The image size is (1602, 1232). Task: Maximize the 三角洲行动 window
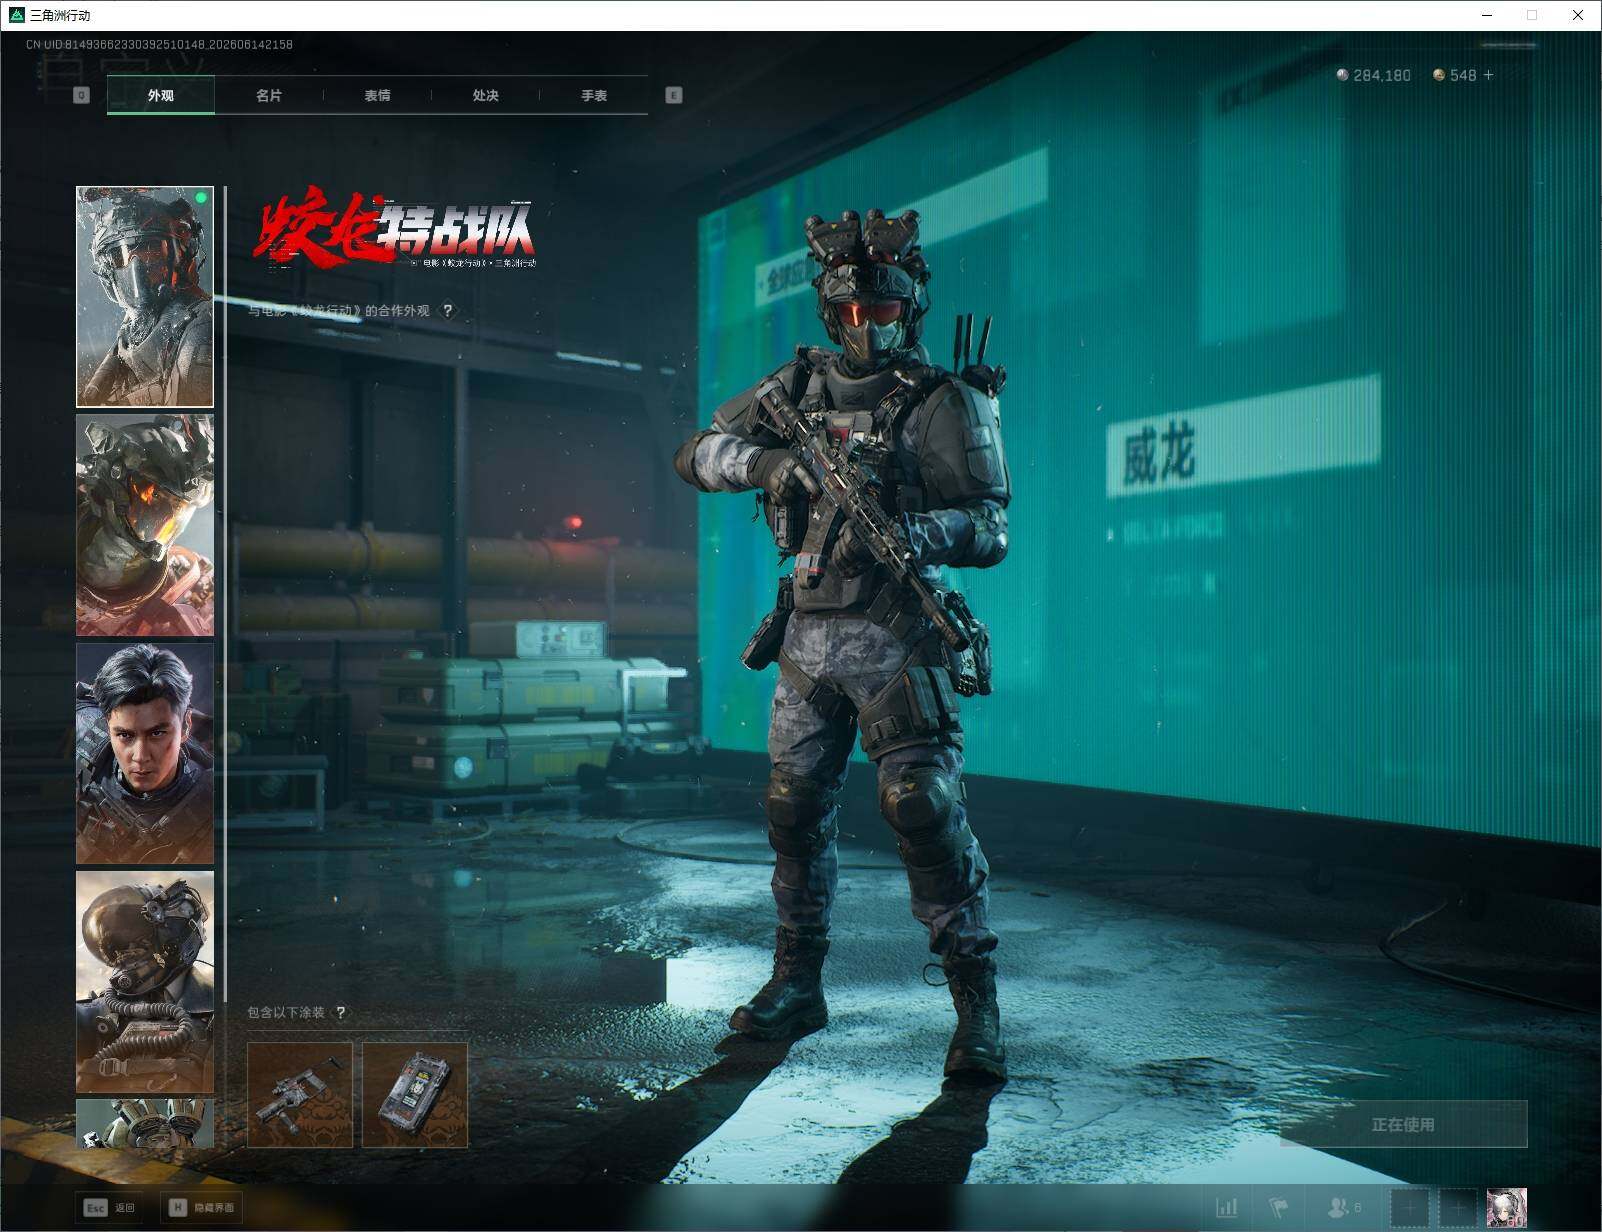click(1532, 15)
